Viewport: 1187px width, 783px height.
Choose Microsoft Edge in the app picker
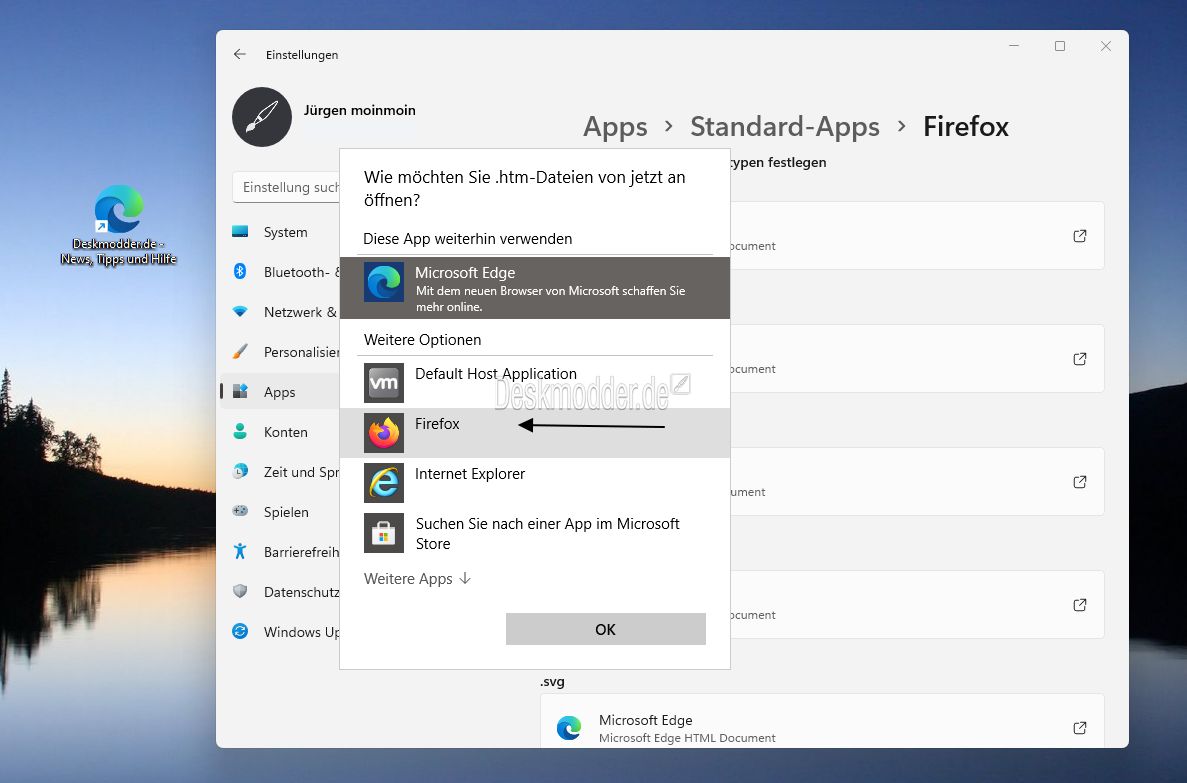click(534, 288)
